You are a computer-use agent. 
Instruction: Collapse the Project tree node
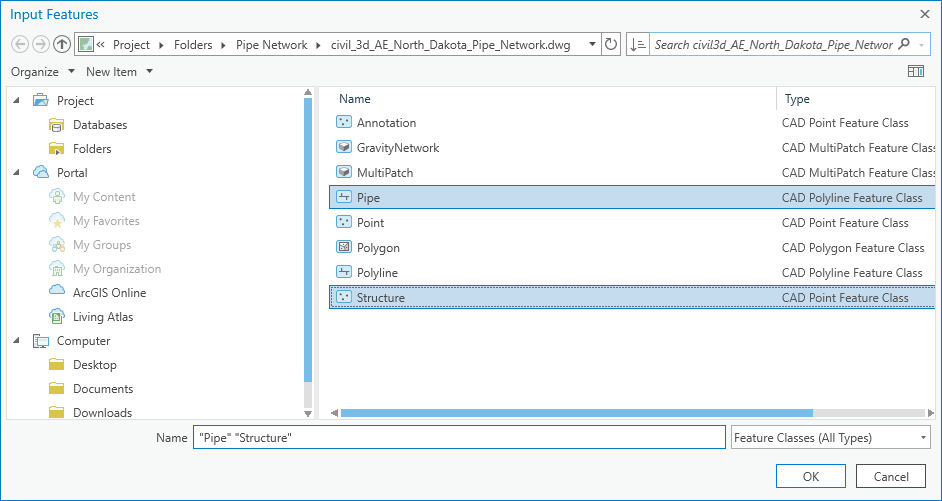click(17, 101)
